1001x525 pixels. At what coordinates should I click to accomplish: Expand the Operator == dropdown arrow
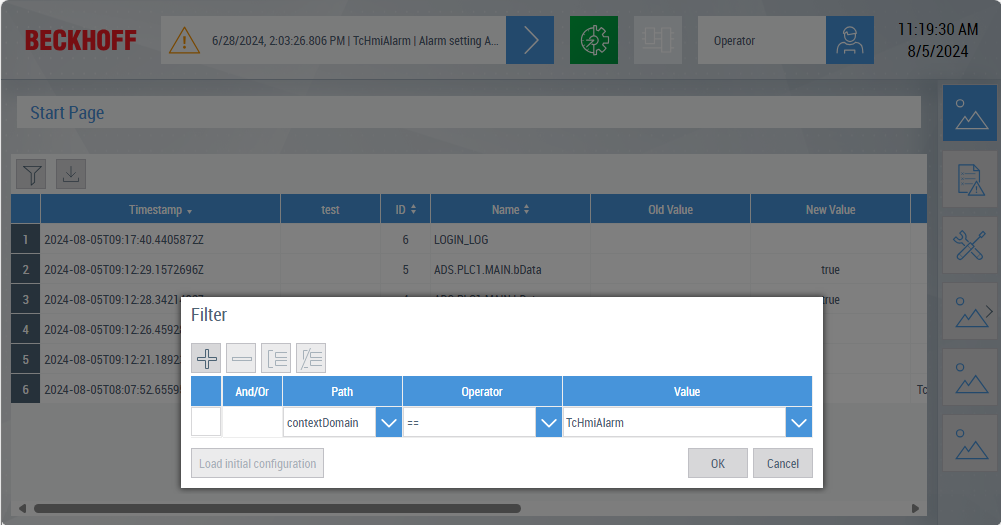(548, 423)
